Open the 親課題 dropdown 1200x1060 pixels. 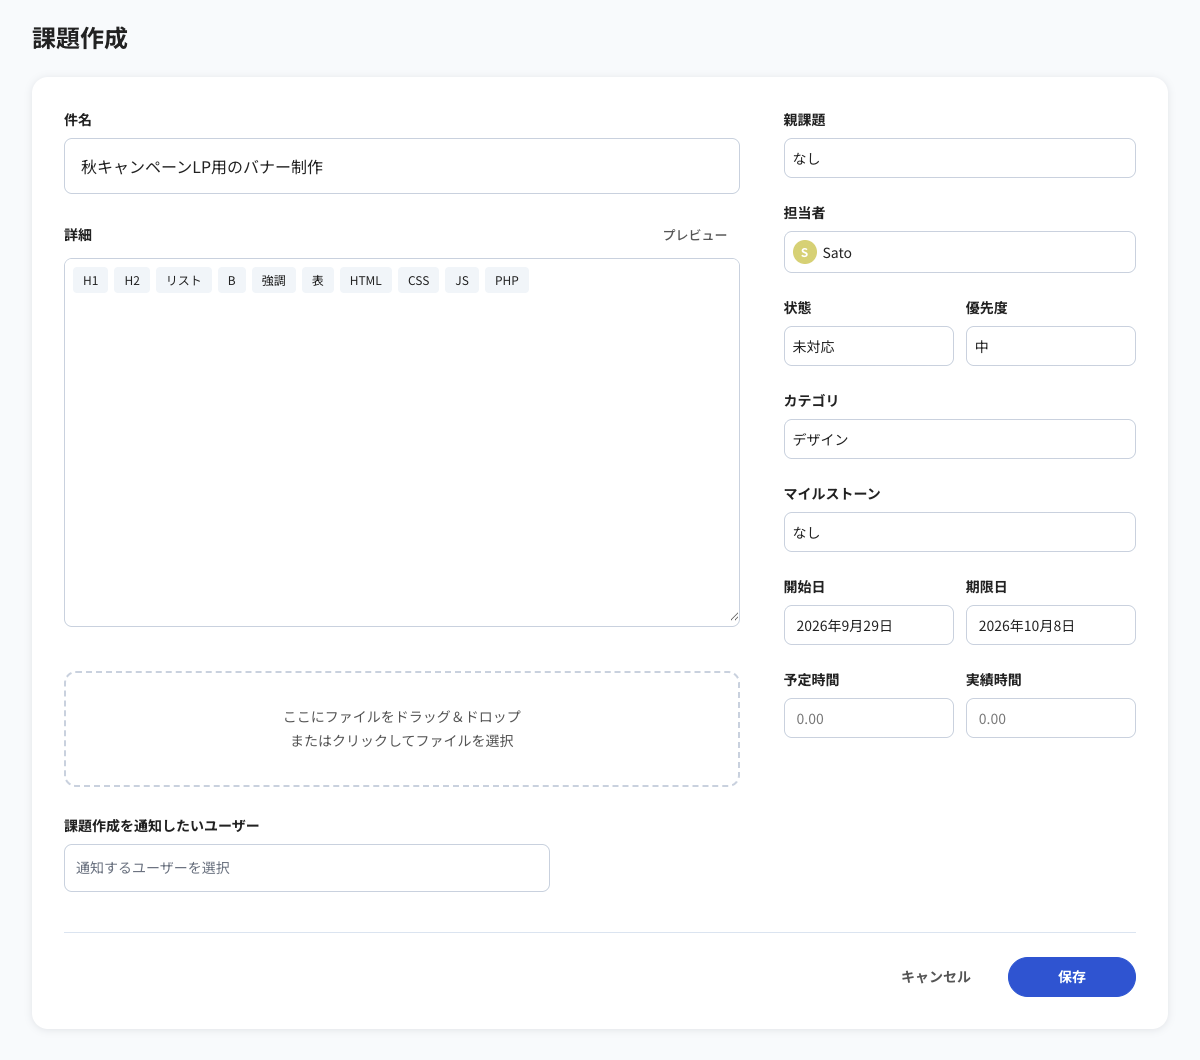[x=960, y=158]
